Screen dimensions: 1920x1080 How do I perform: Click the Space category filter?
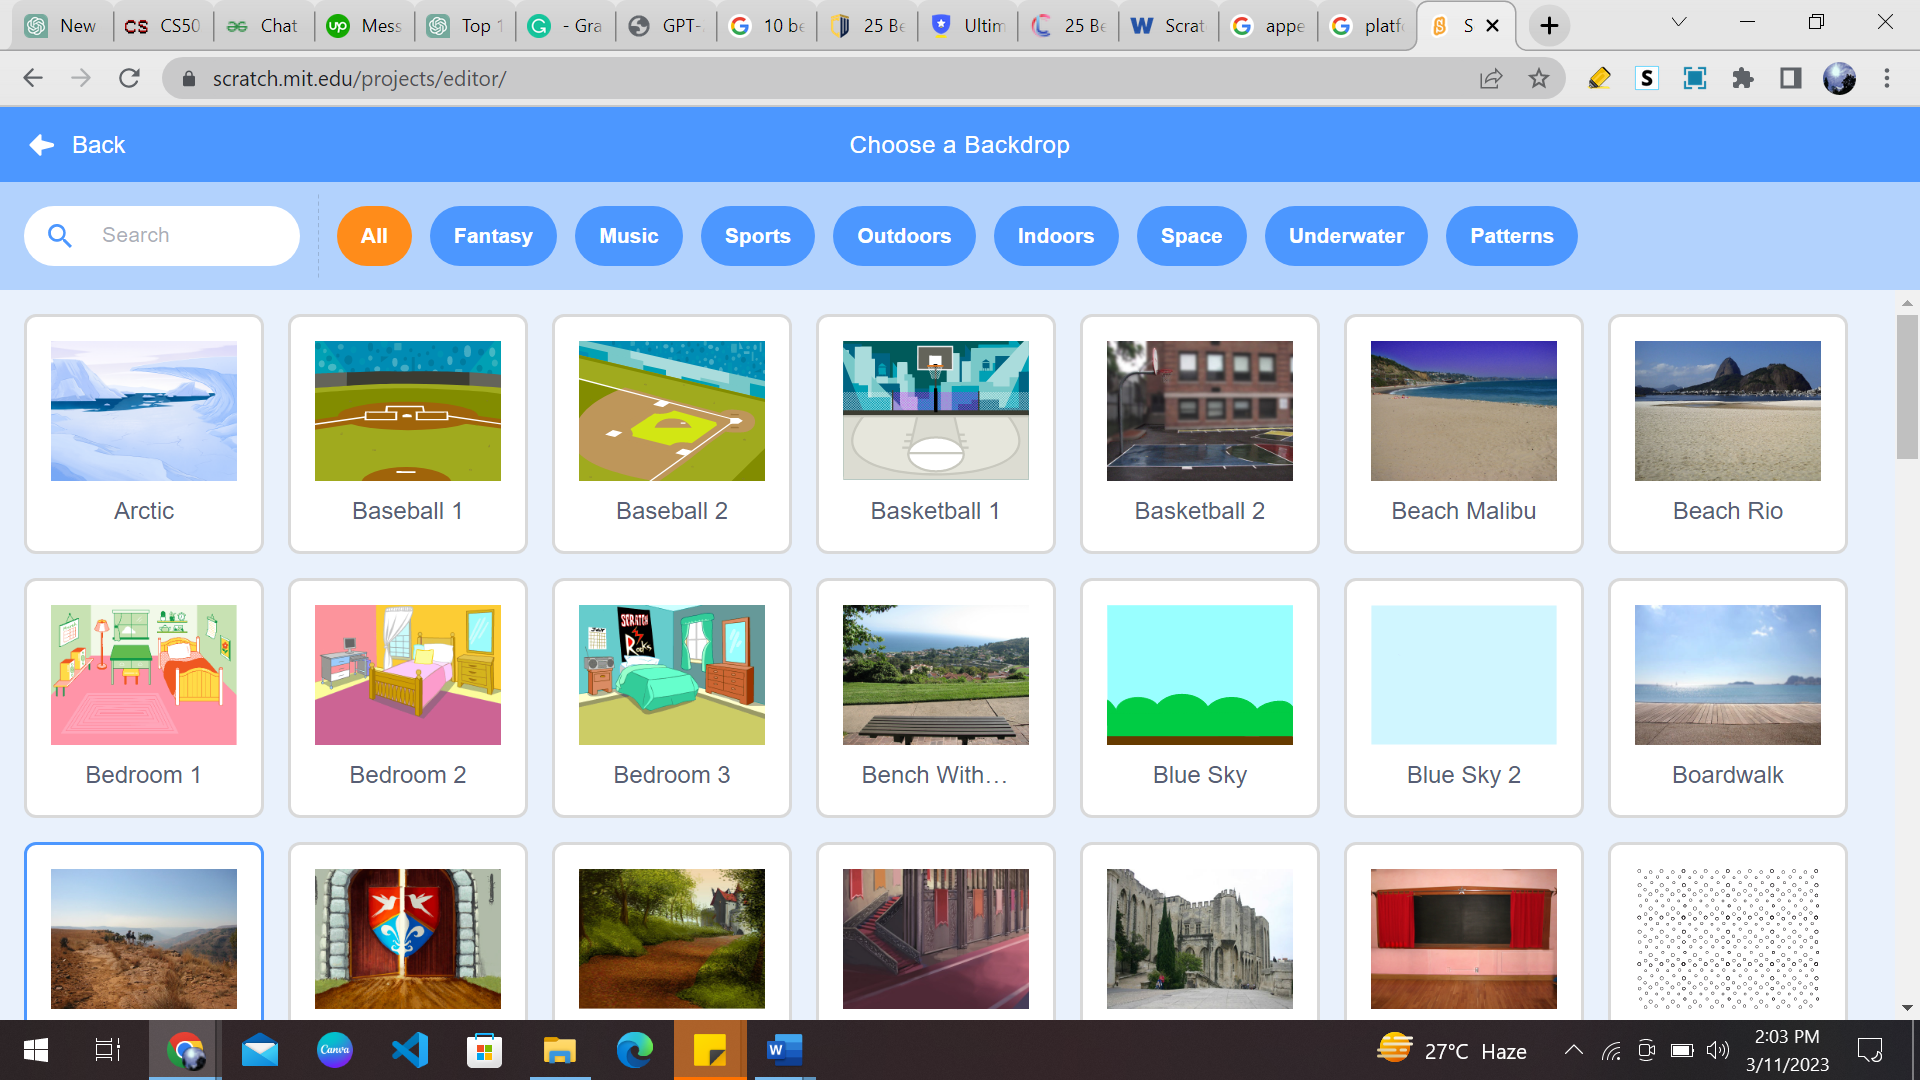click(x=1191, y=236)
